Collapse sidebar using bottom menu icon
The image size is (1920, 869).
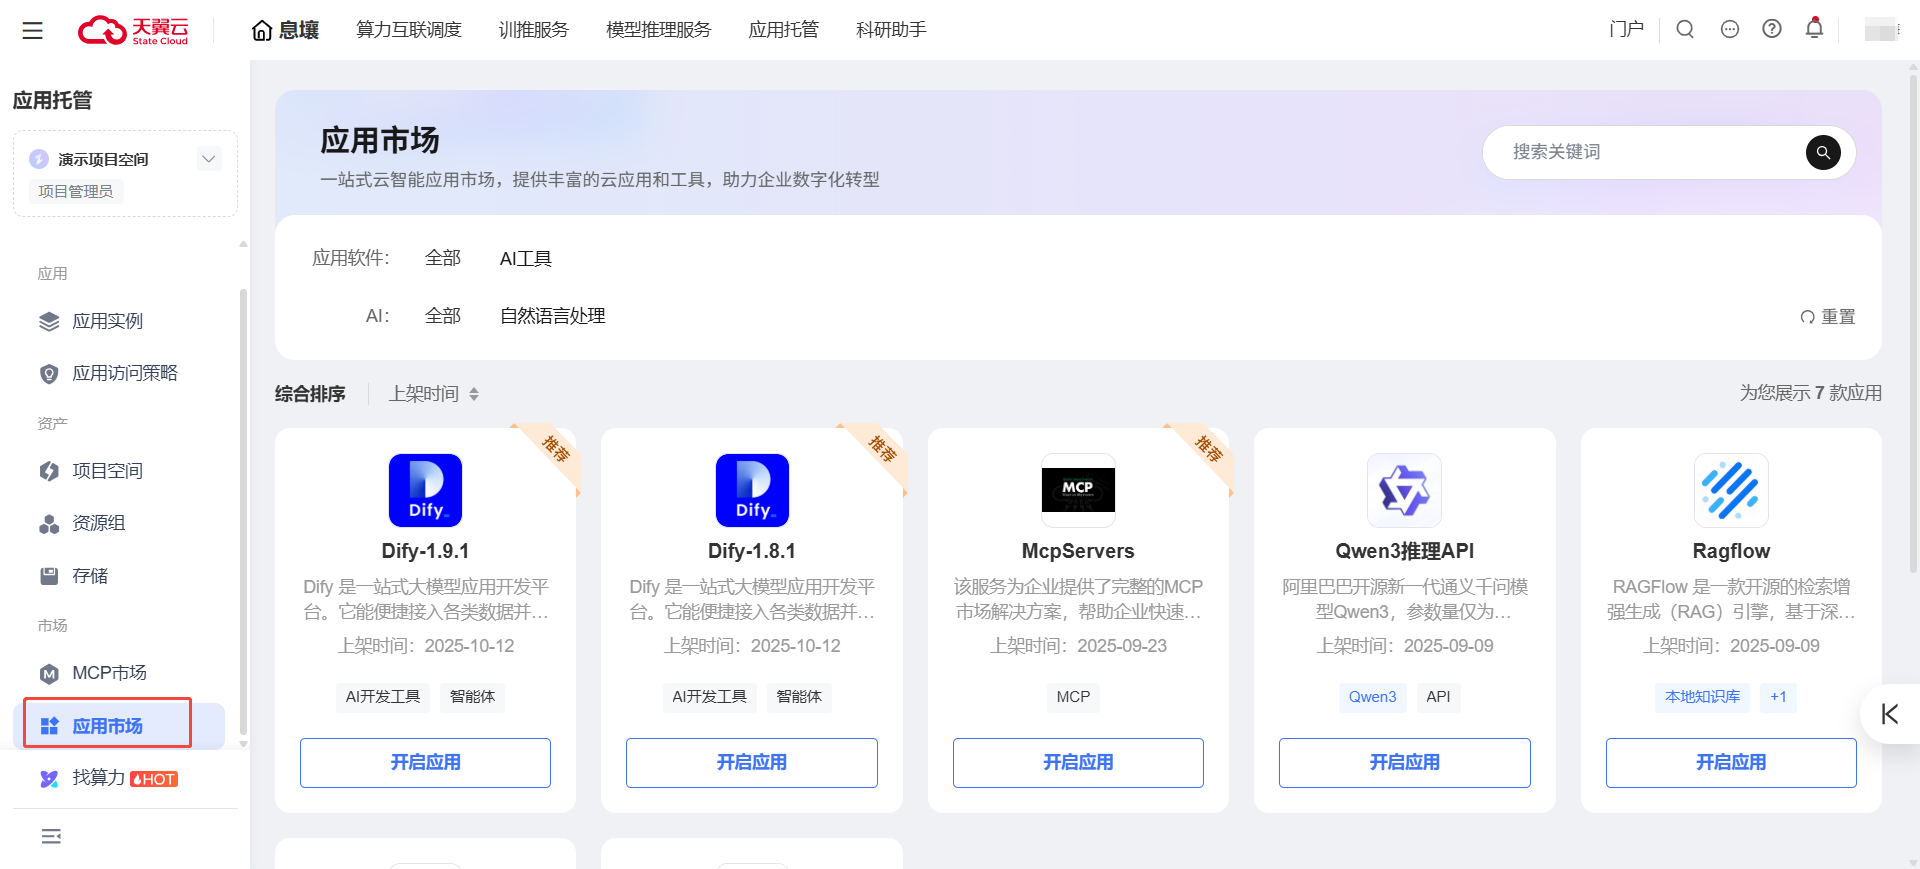51,836
